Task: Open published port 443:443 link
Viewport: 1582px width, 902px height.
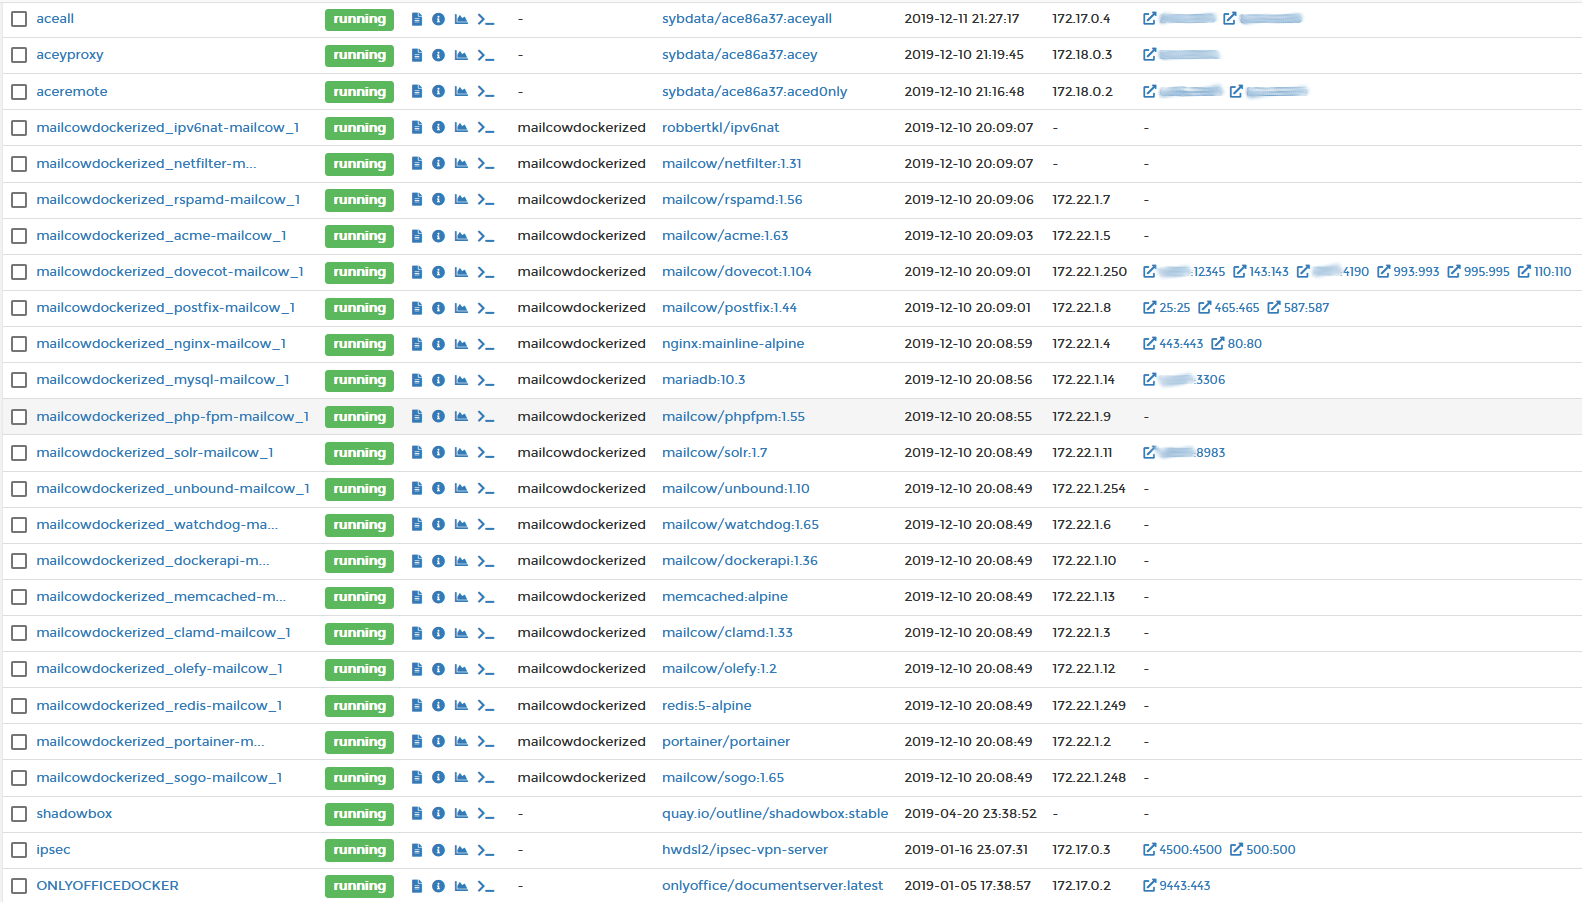Action: [x=1173, y=343]
